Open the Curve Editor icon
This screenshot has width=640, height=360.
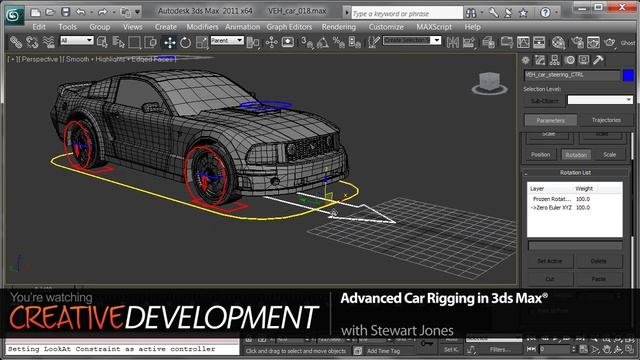tap(523, 42)
